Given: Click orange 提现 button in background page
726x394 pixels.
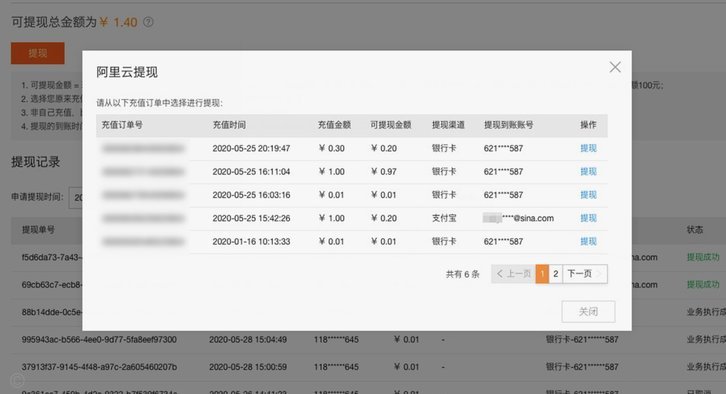Looking at the screenshot, I should [x=38, y=53].
